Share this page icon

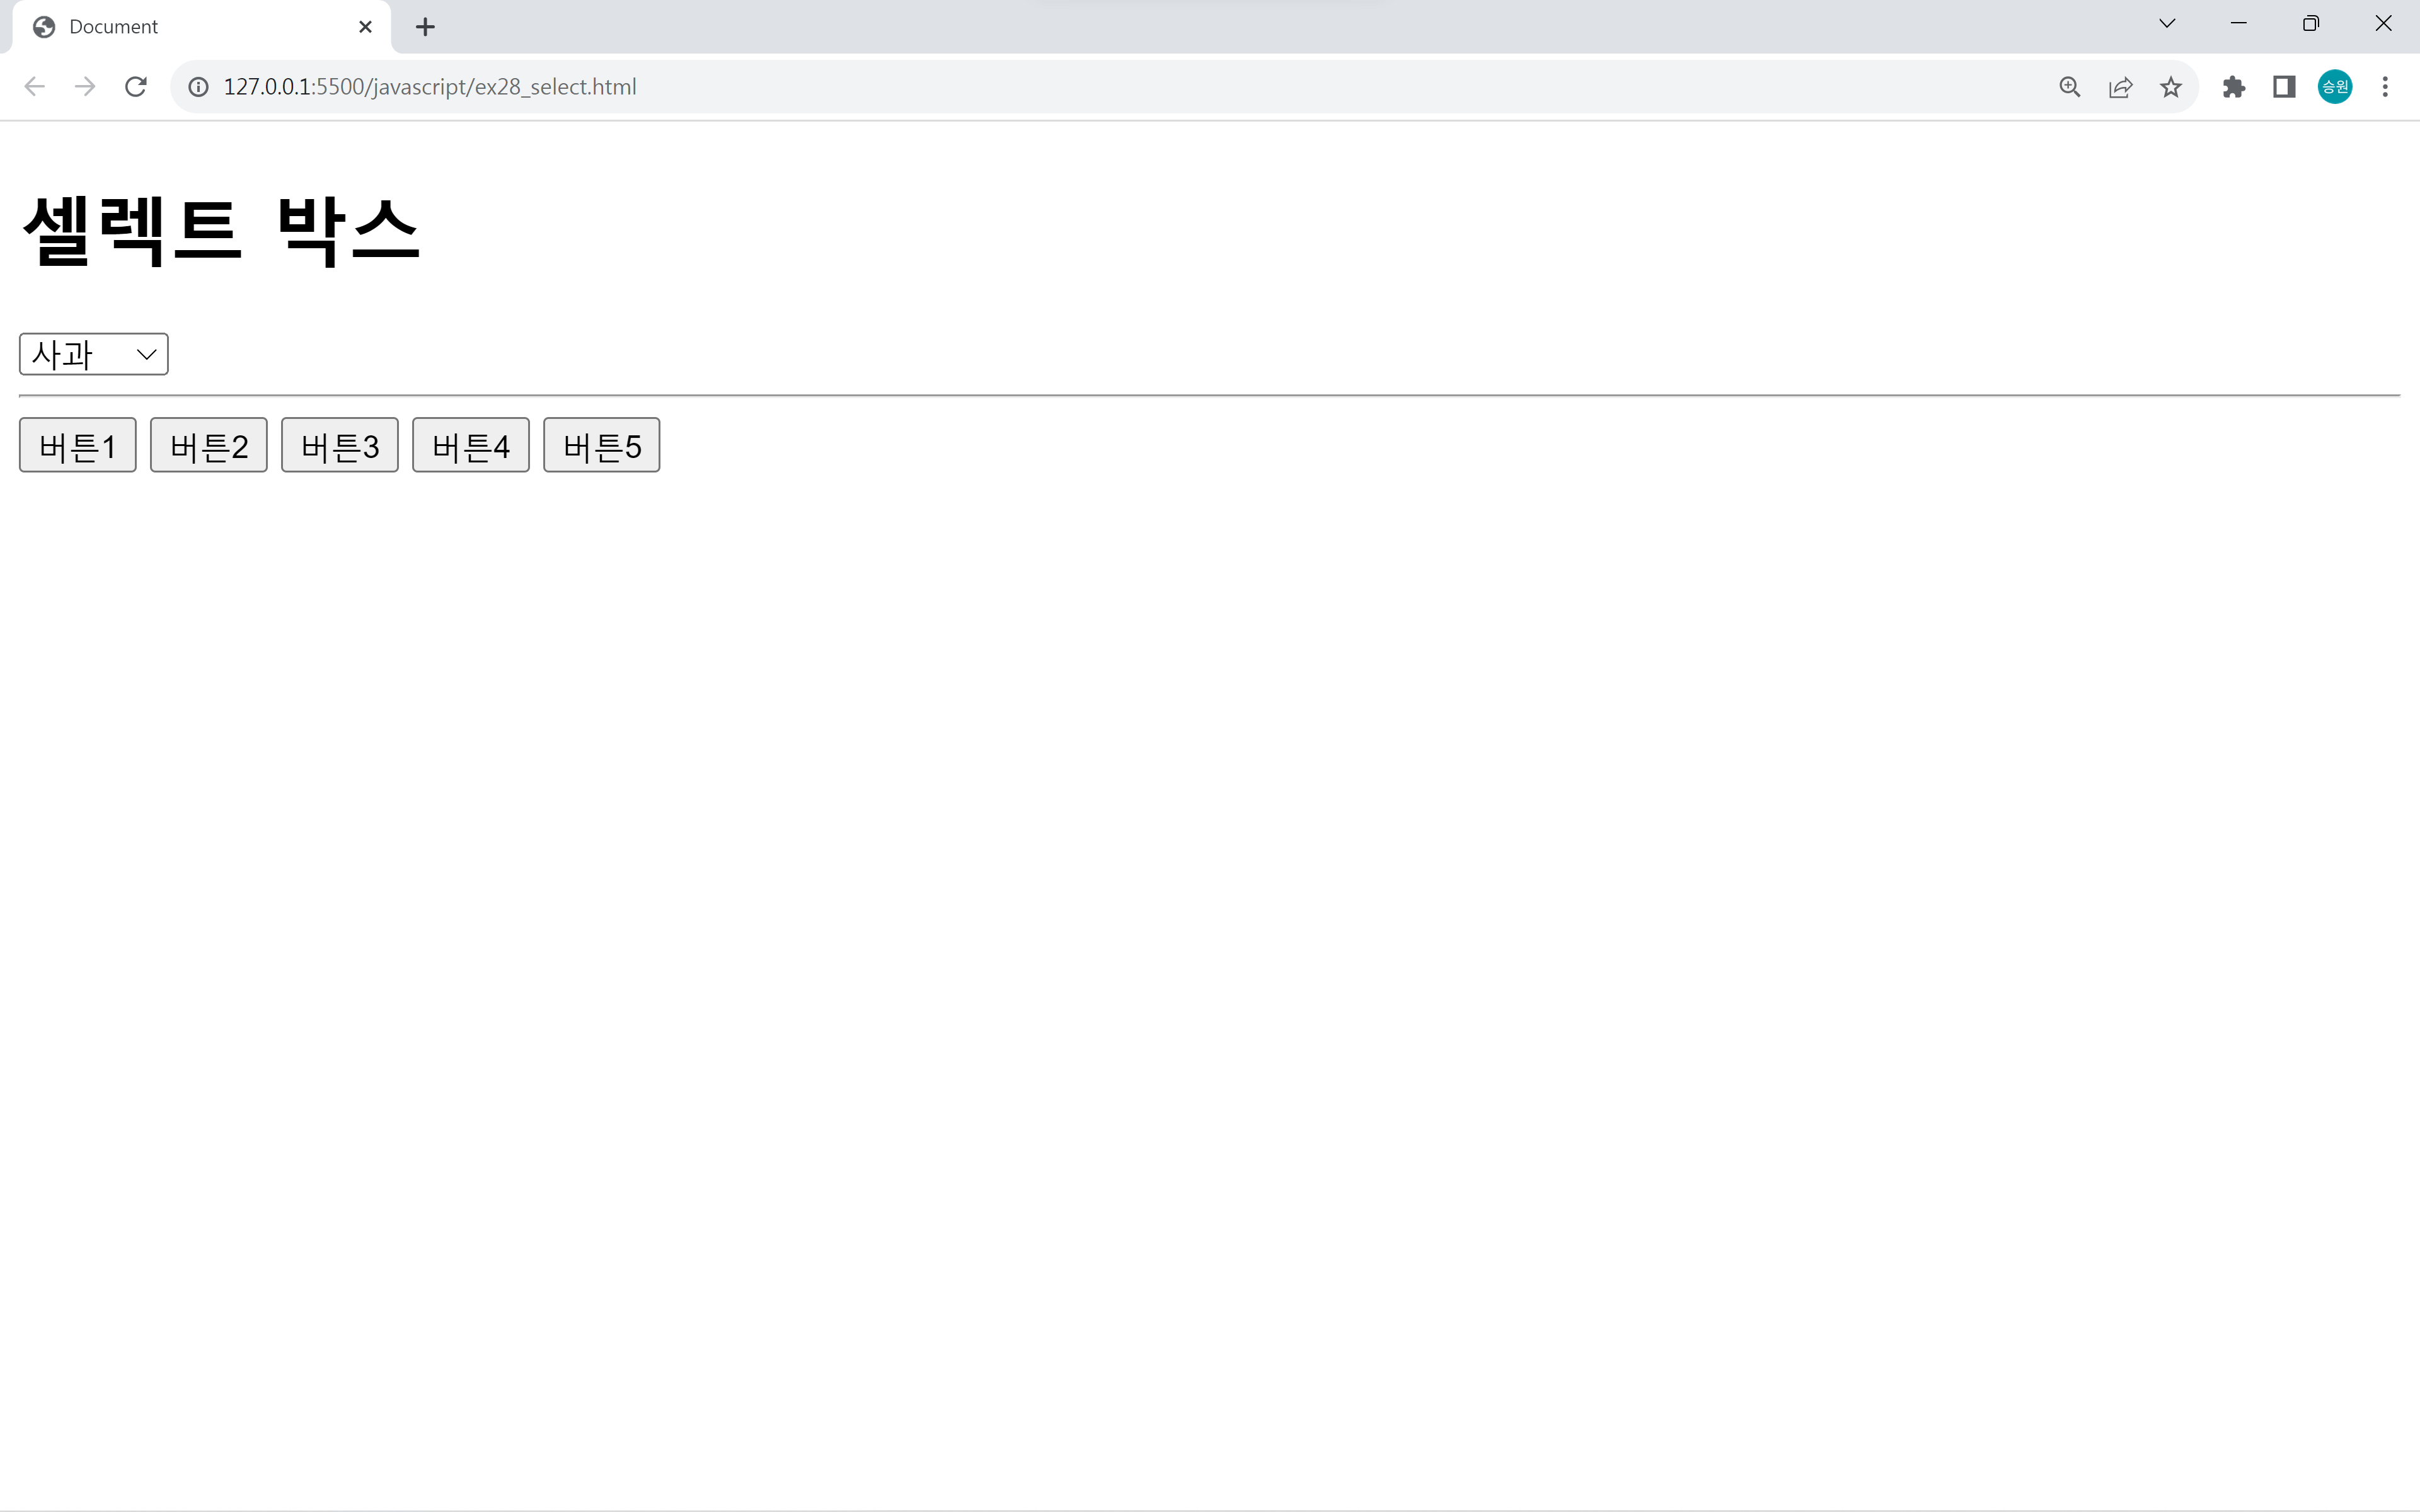coord(2120,87)
